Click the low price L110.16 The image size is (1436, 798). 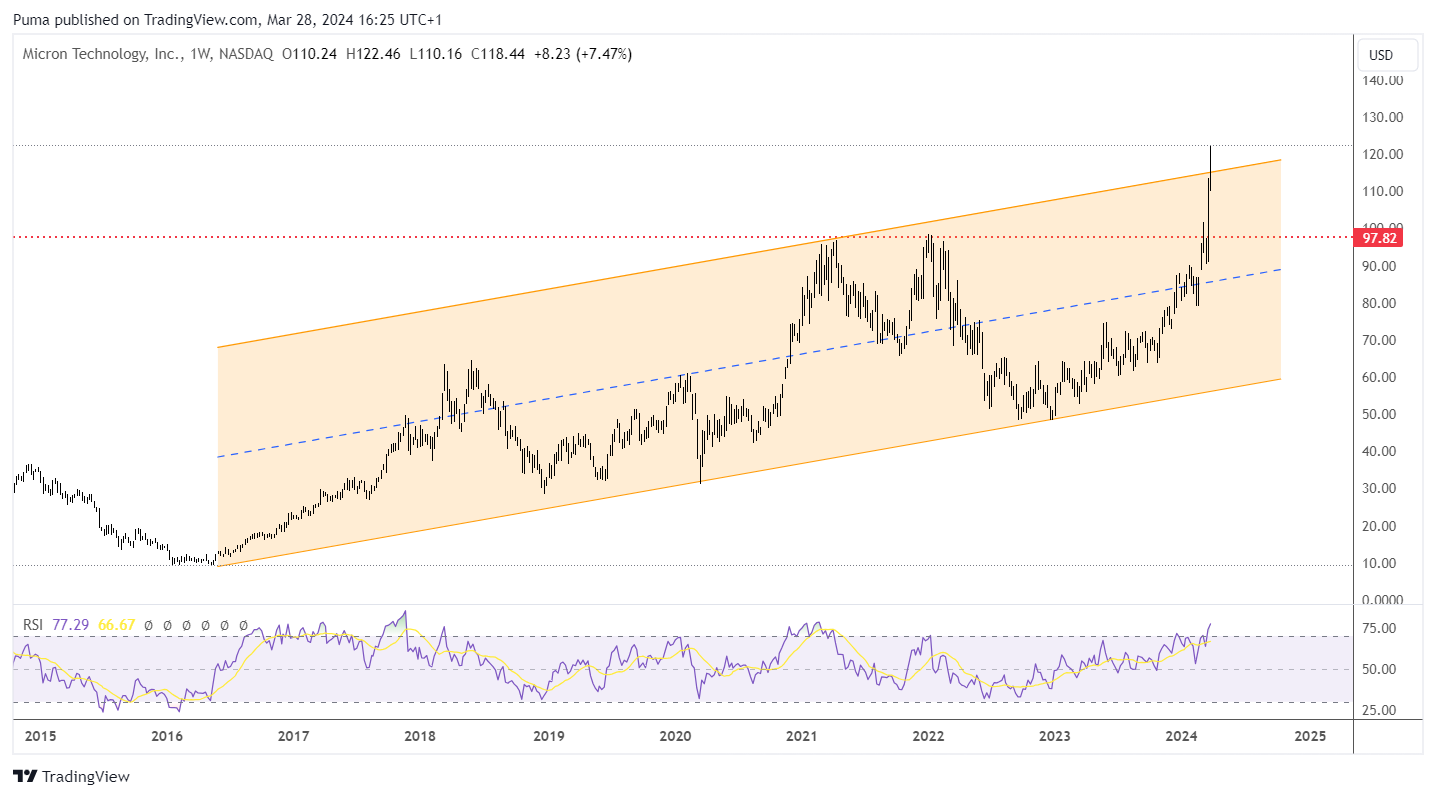[x=436, y=54]
